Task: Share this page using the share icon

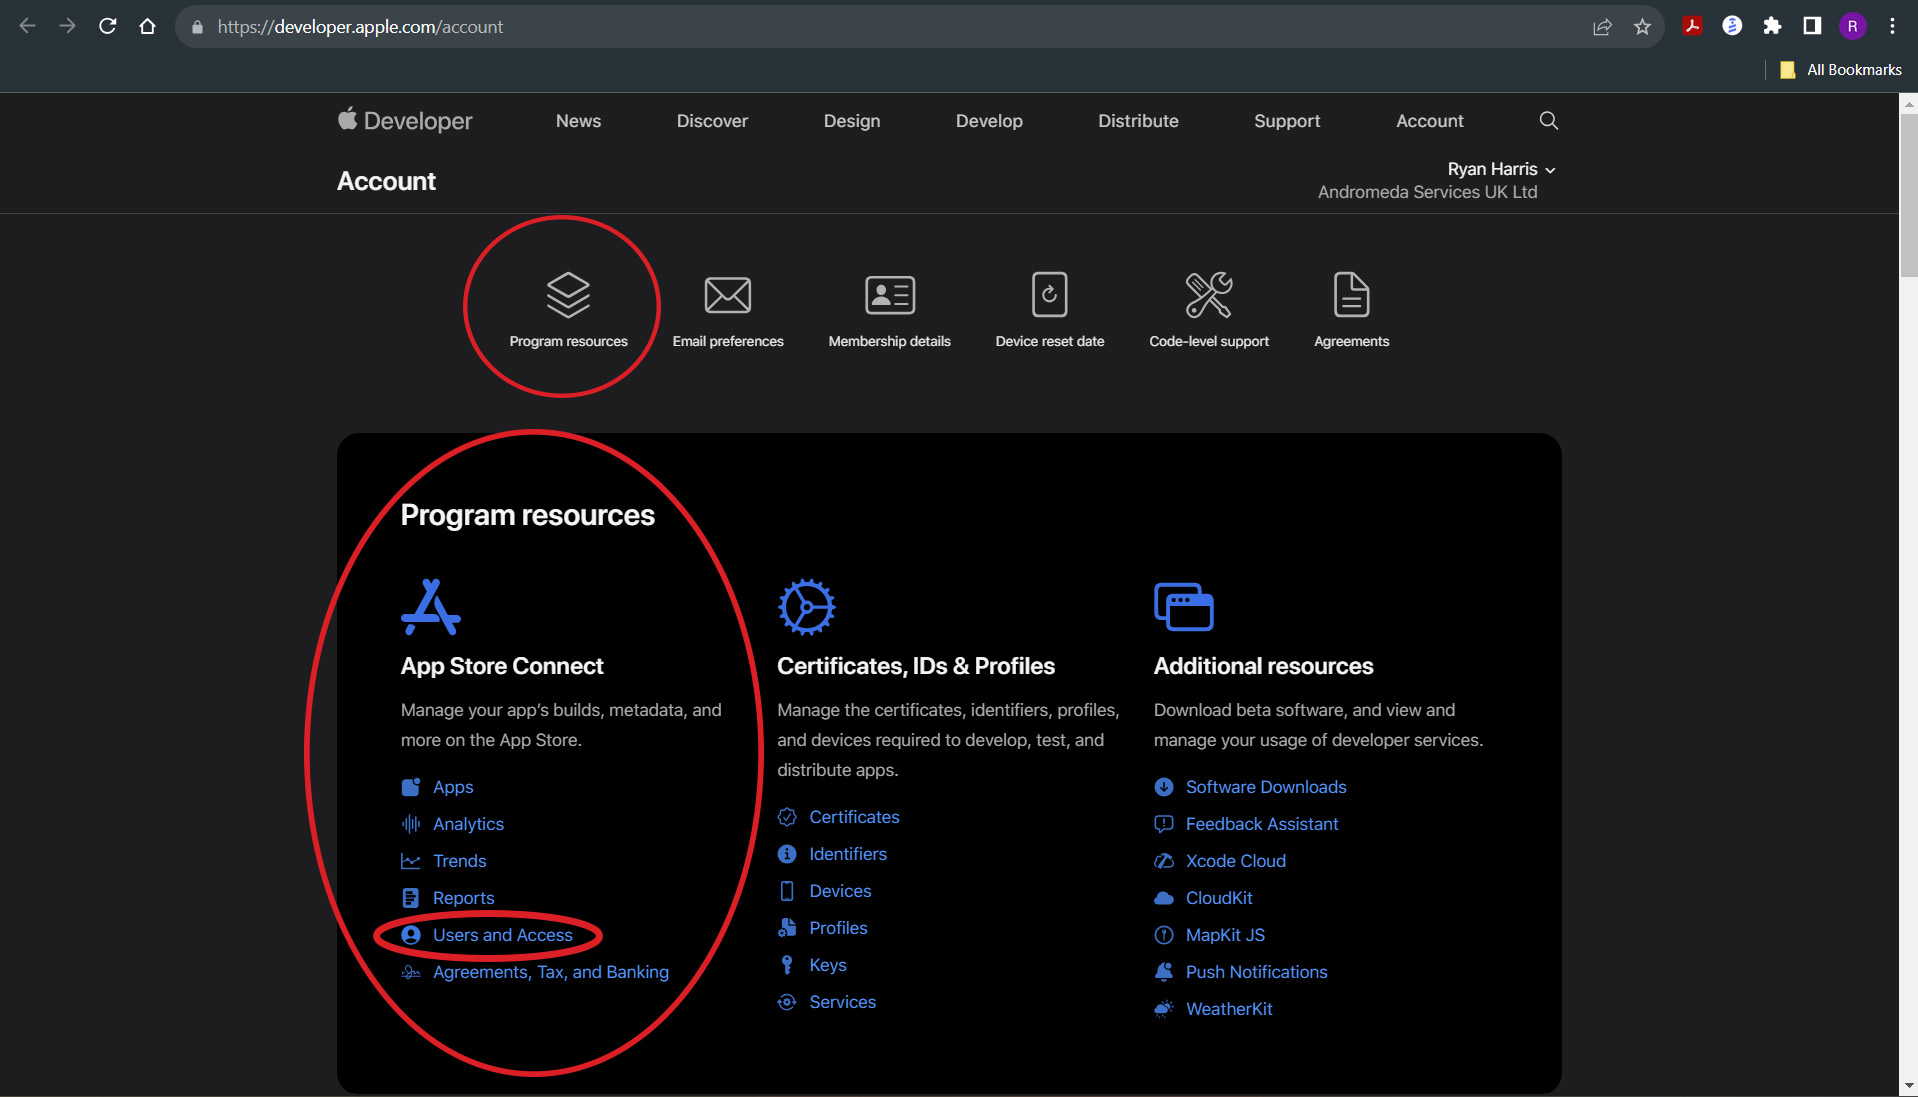Action: [x=1602, y=27]
